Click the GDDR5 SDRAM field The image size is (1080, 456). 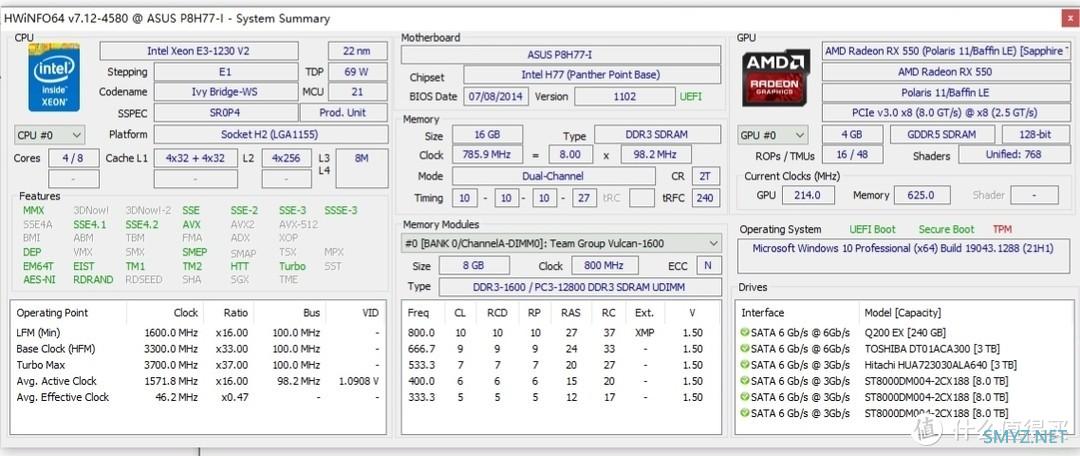942,135
